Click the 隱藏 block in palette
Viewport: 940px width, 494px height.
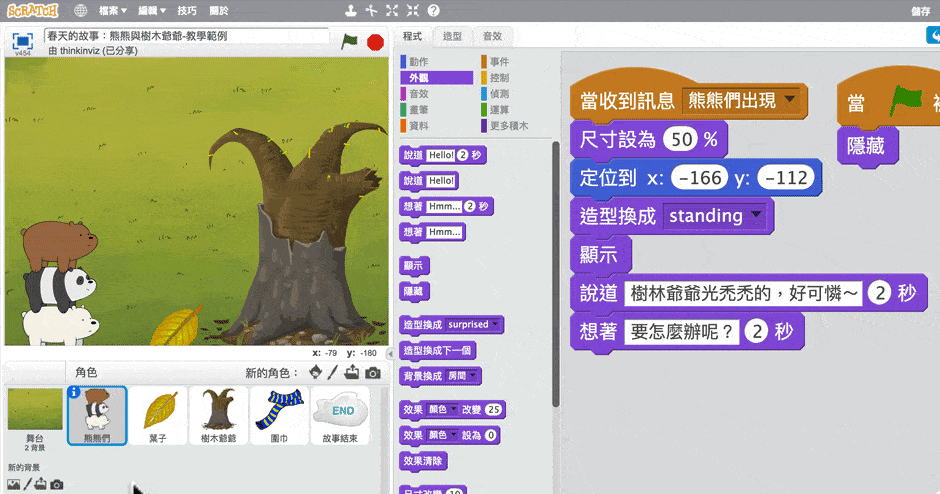pyautogui.click(x=414, y=291)
